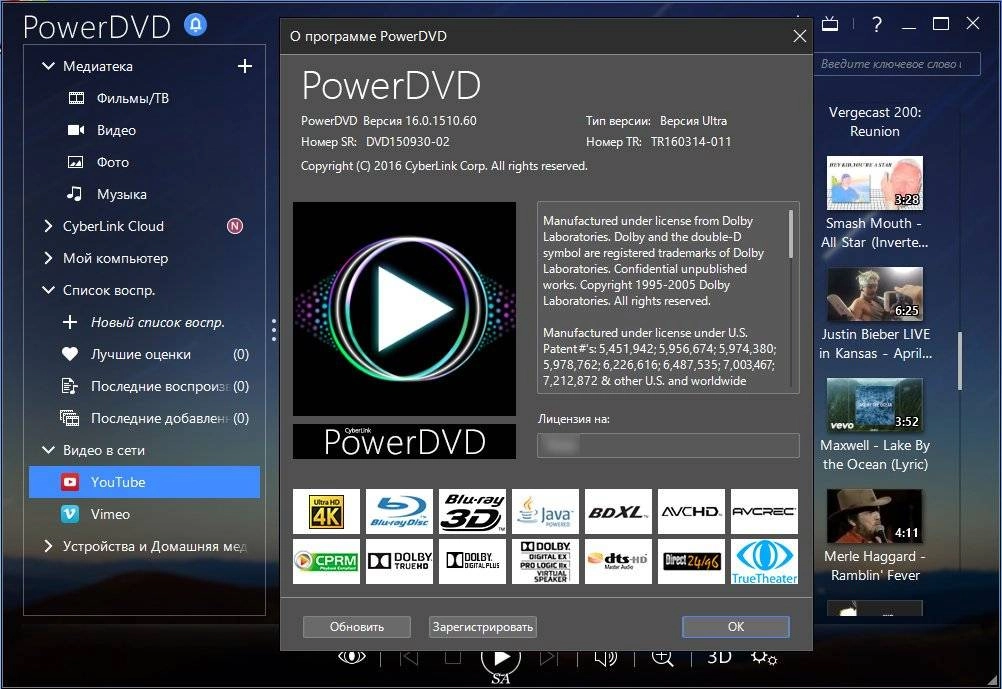Open the volume speaker control

click(605, 658)
